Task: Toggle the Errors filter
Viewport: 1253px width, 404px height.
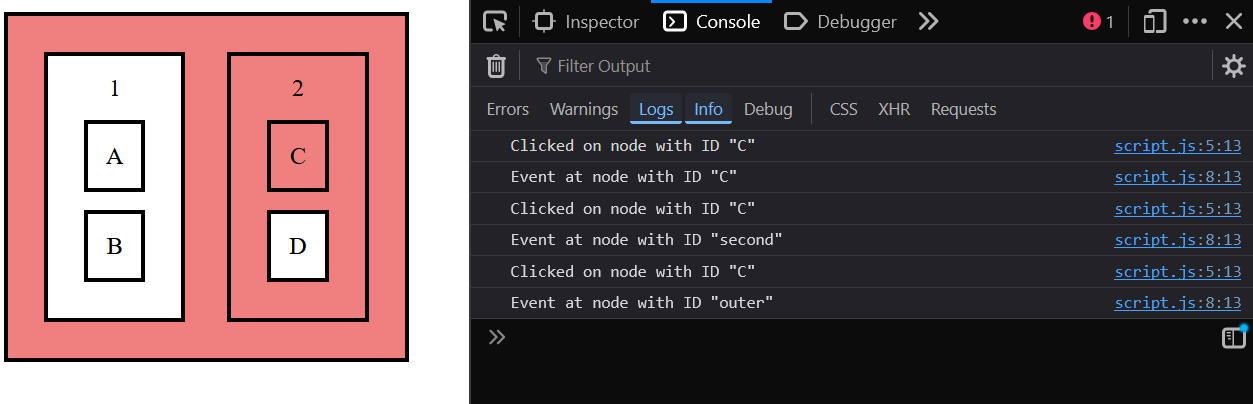Action: coord(507,109)
